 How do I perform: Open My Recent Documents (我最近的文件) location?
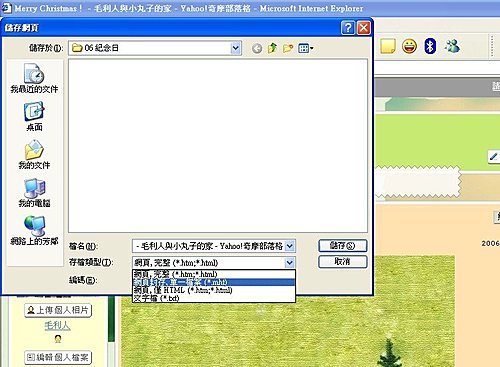coord(34,78)
